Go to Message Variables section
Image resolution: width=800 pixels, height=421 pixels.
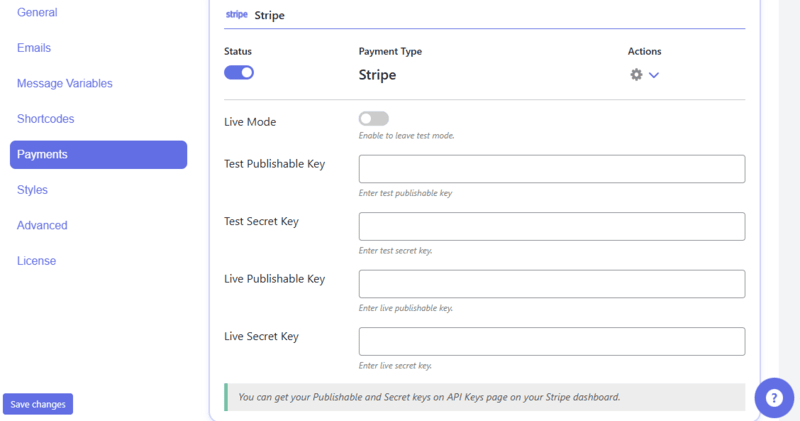[x=64, y=83]
